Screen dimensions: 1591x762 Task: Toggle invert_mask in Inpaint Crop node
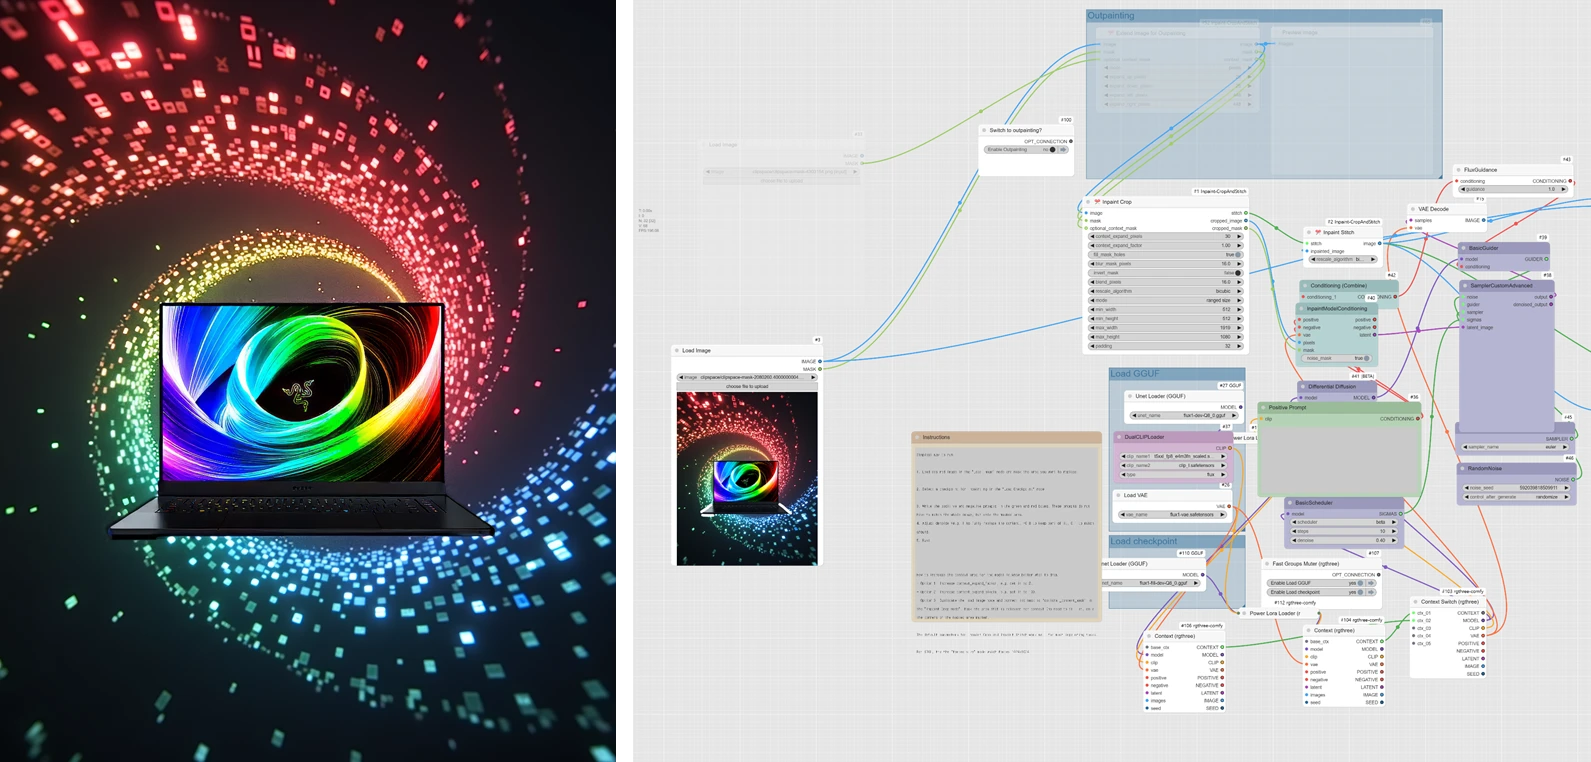pyautogui.click(x=1238, y=273)
